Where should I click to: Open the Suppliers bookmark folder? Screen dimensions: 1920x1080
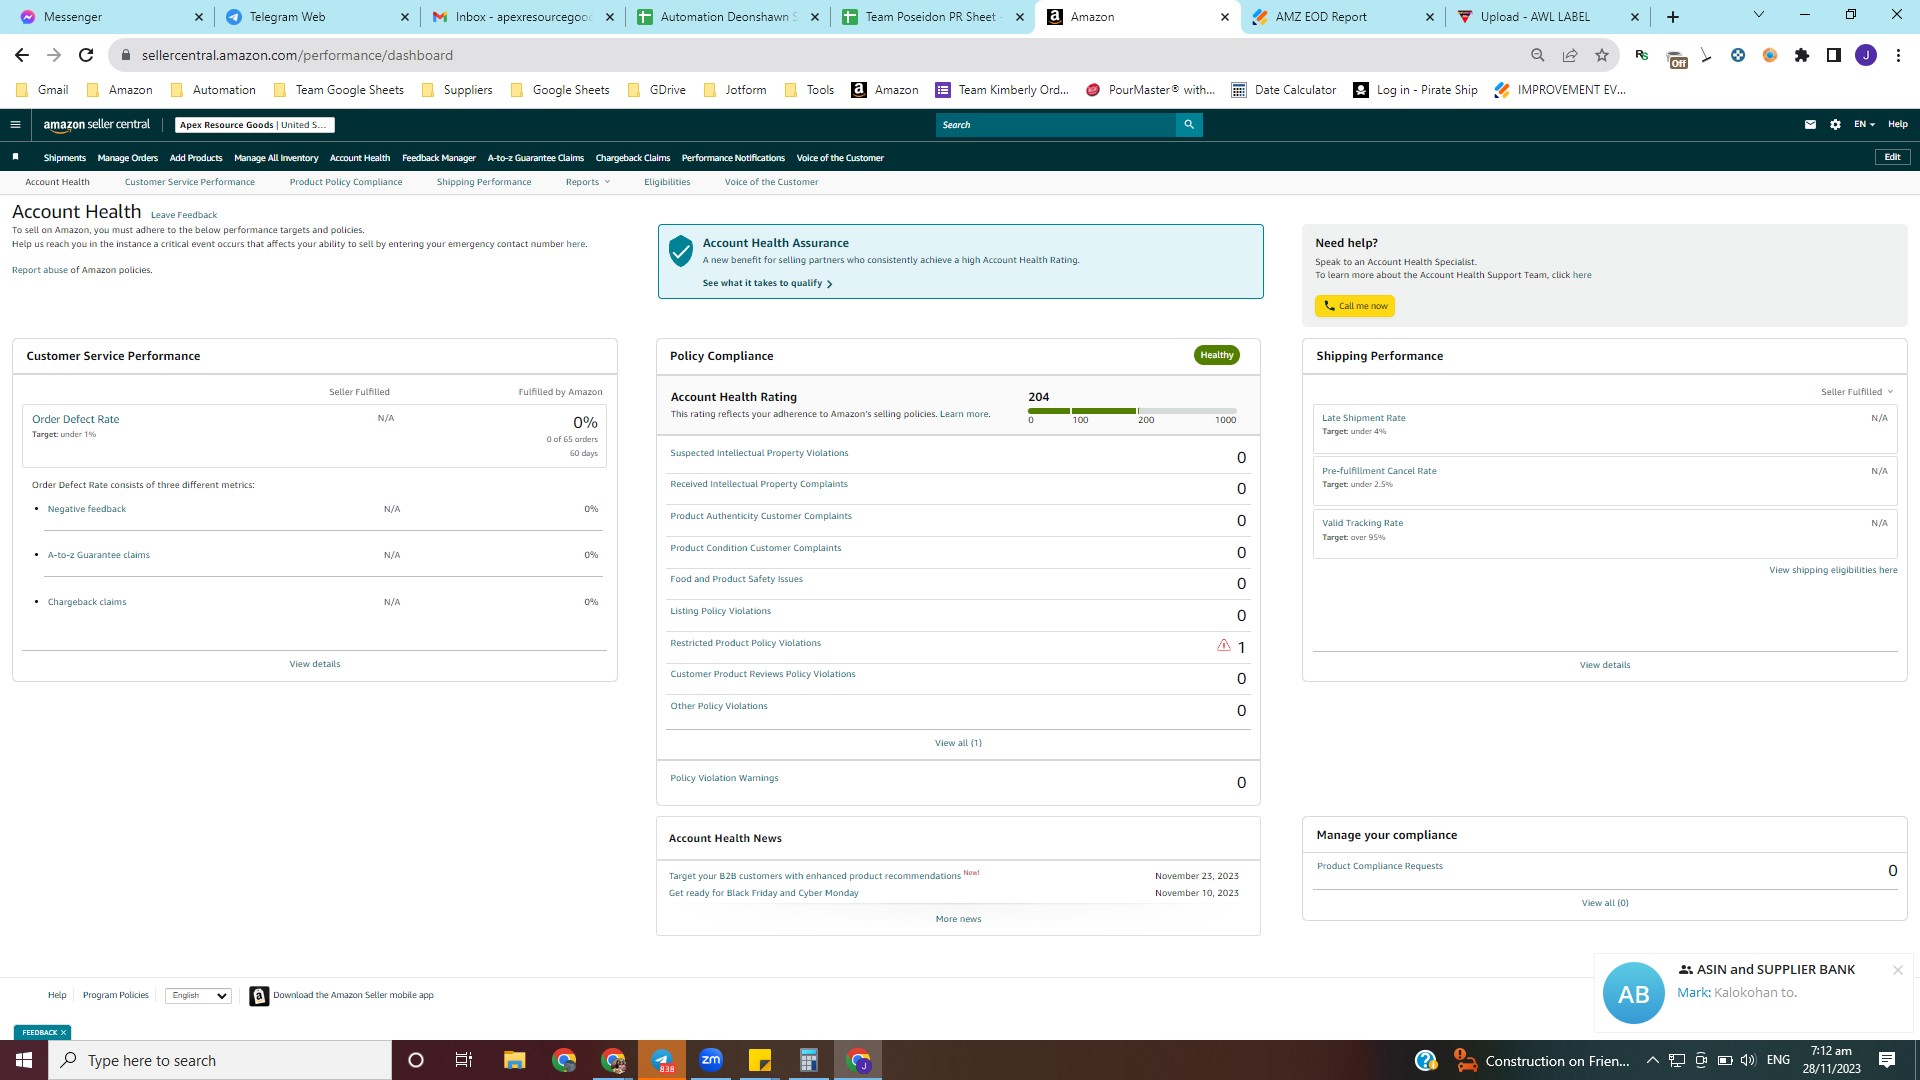457,90
